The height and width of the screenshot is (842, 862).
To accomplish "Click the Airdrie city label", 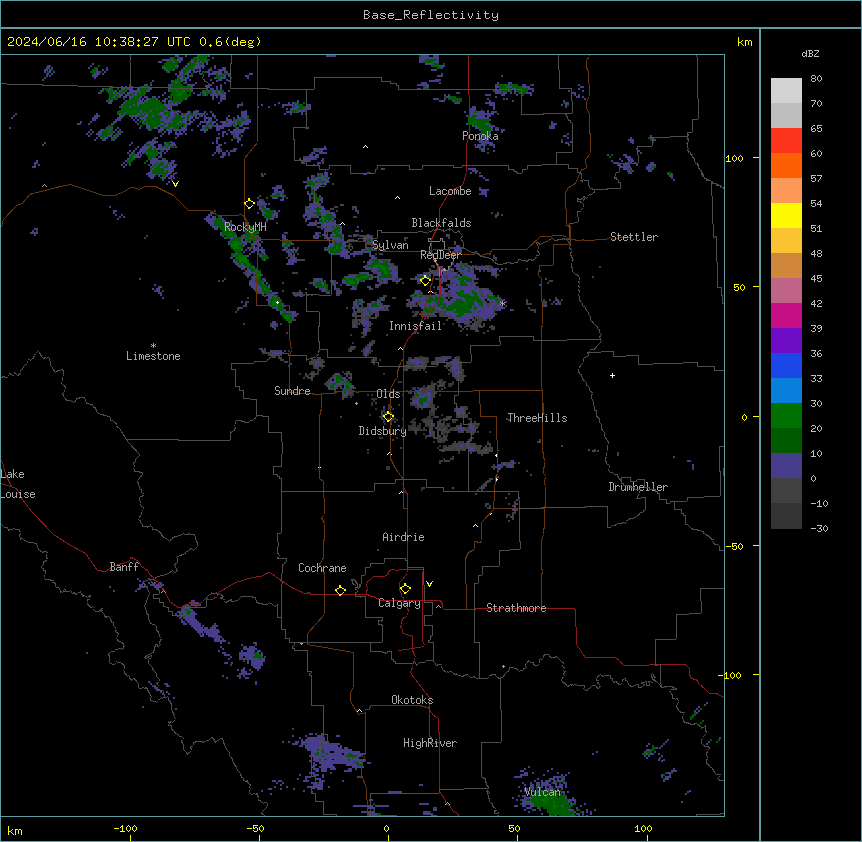I will click(404, 537).
